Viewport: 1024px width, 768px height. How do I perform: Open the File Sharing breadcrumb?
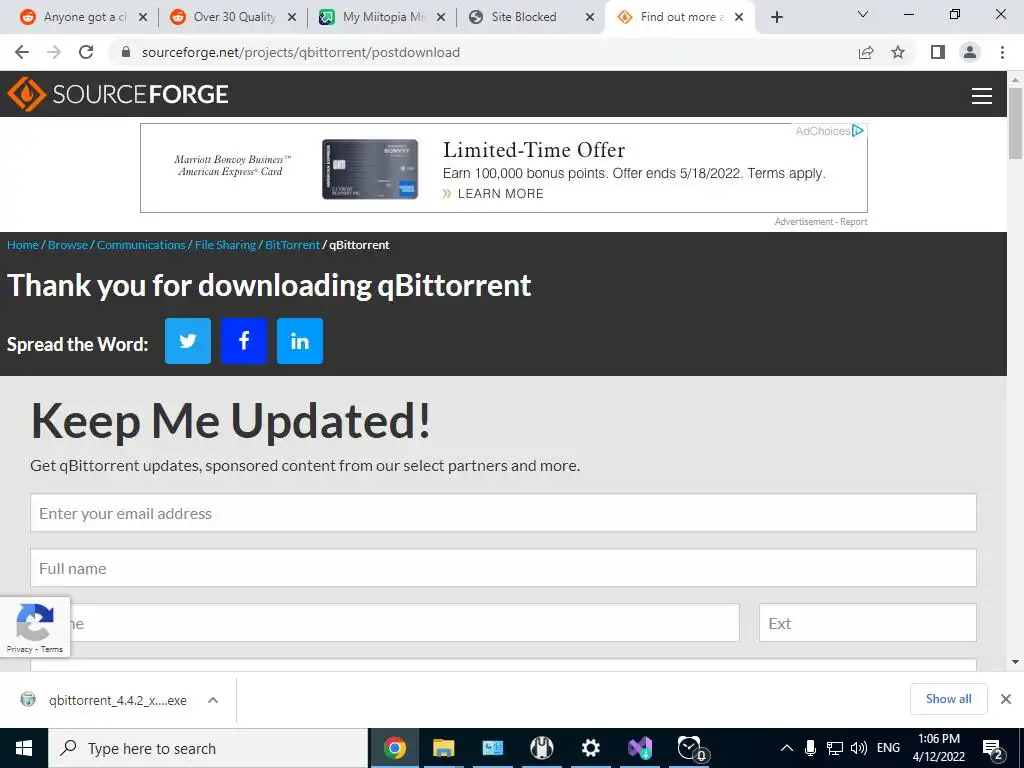coord(225,245)
